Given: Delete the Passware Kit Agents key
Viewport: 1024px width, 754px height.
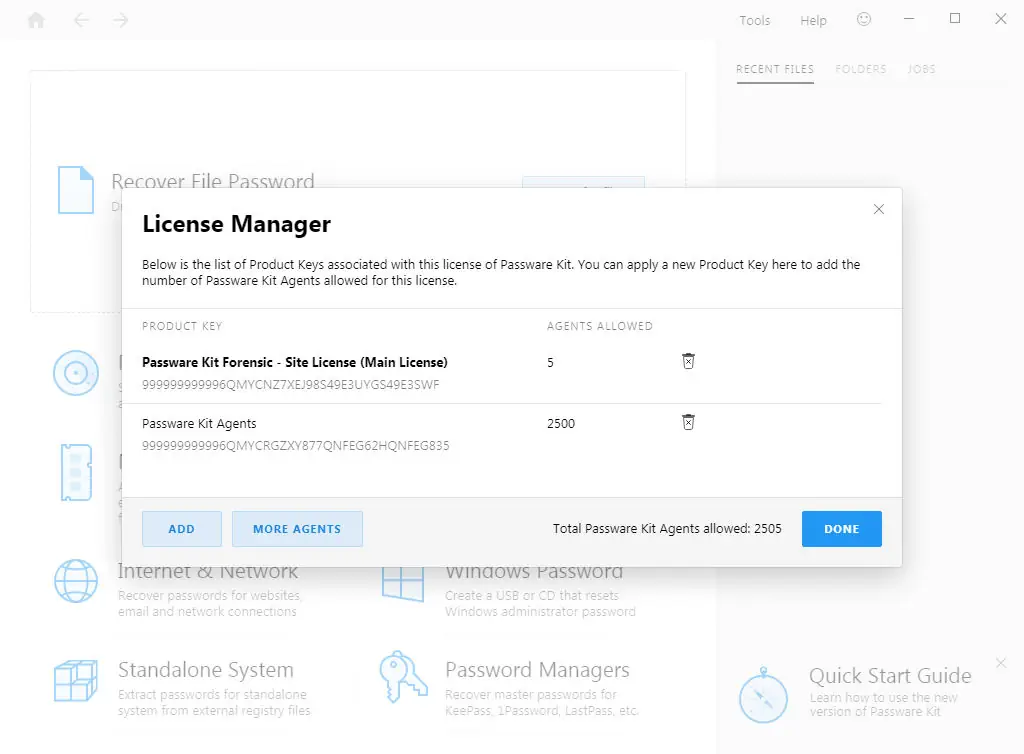Looking at the screenshot, I should [688, 422].
